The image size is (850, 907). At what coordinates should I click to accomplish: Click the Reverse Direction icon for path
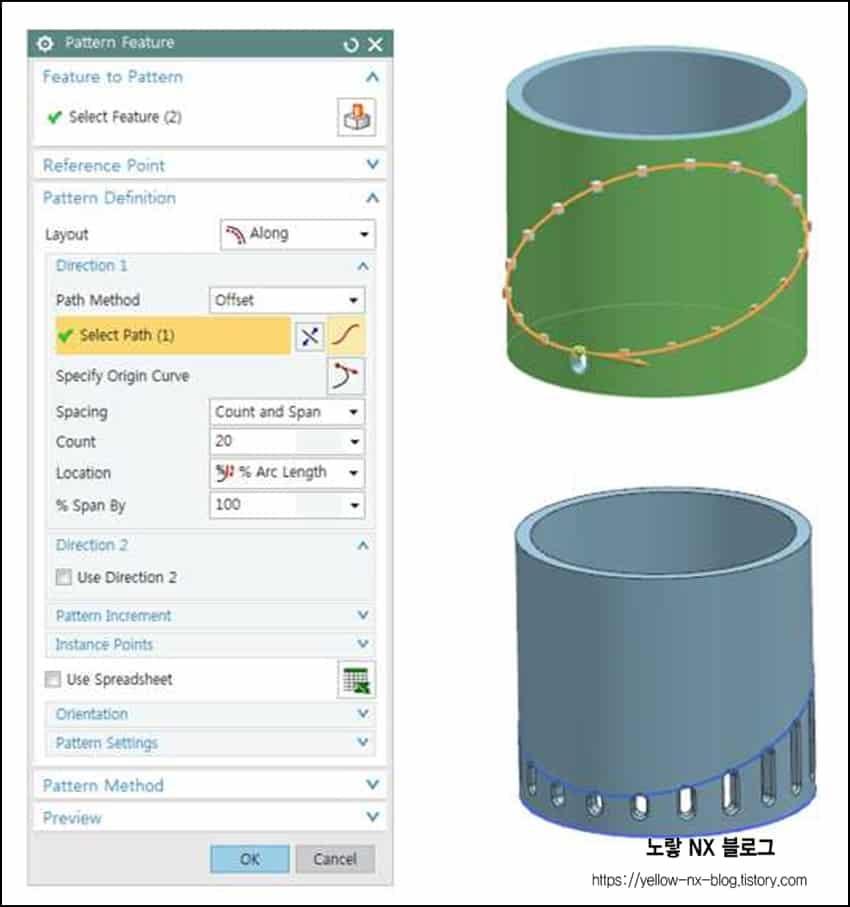pyautogui.click(x=310, y=335)
